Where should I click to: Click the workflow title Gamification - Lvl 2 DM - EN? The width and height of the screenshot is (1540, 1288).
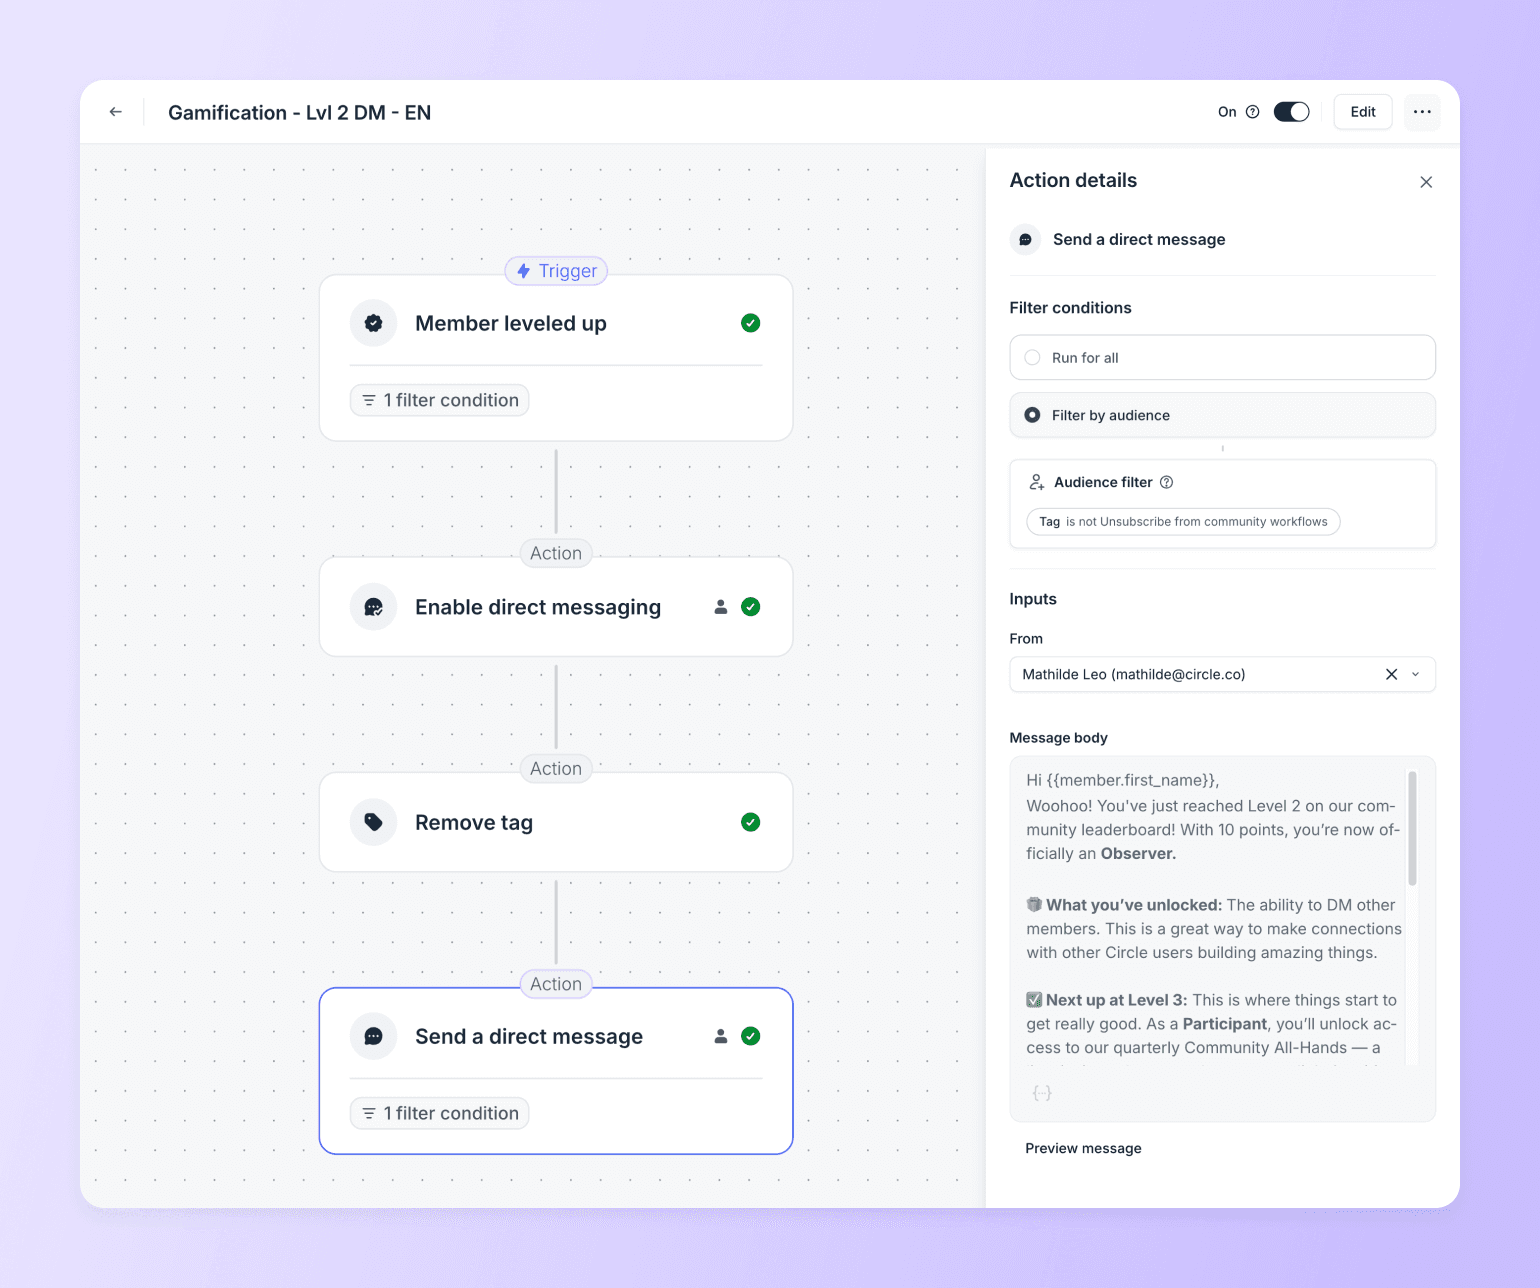300,112
